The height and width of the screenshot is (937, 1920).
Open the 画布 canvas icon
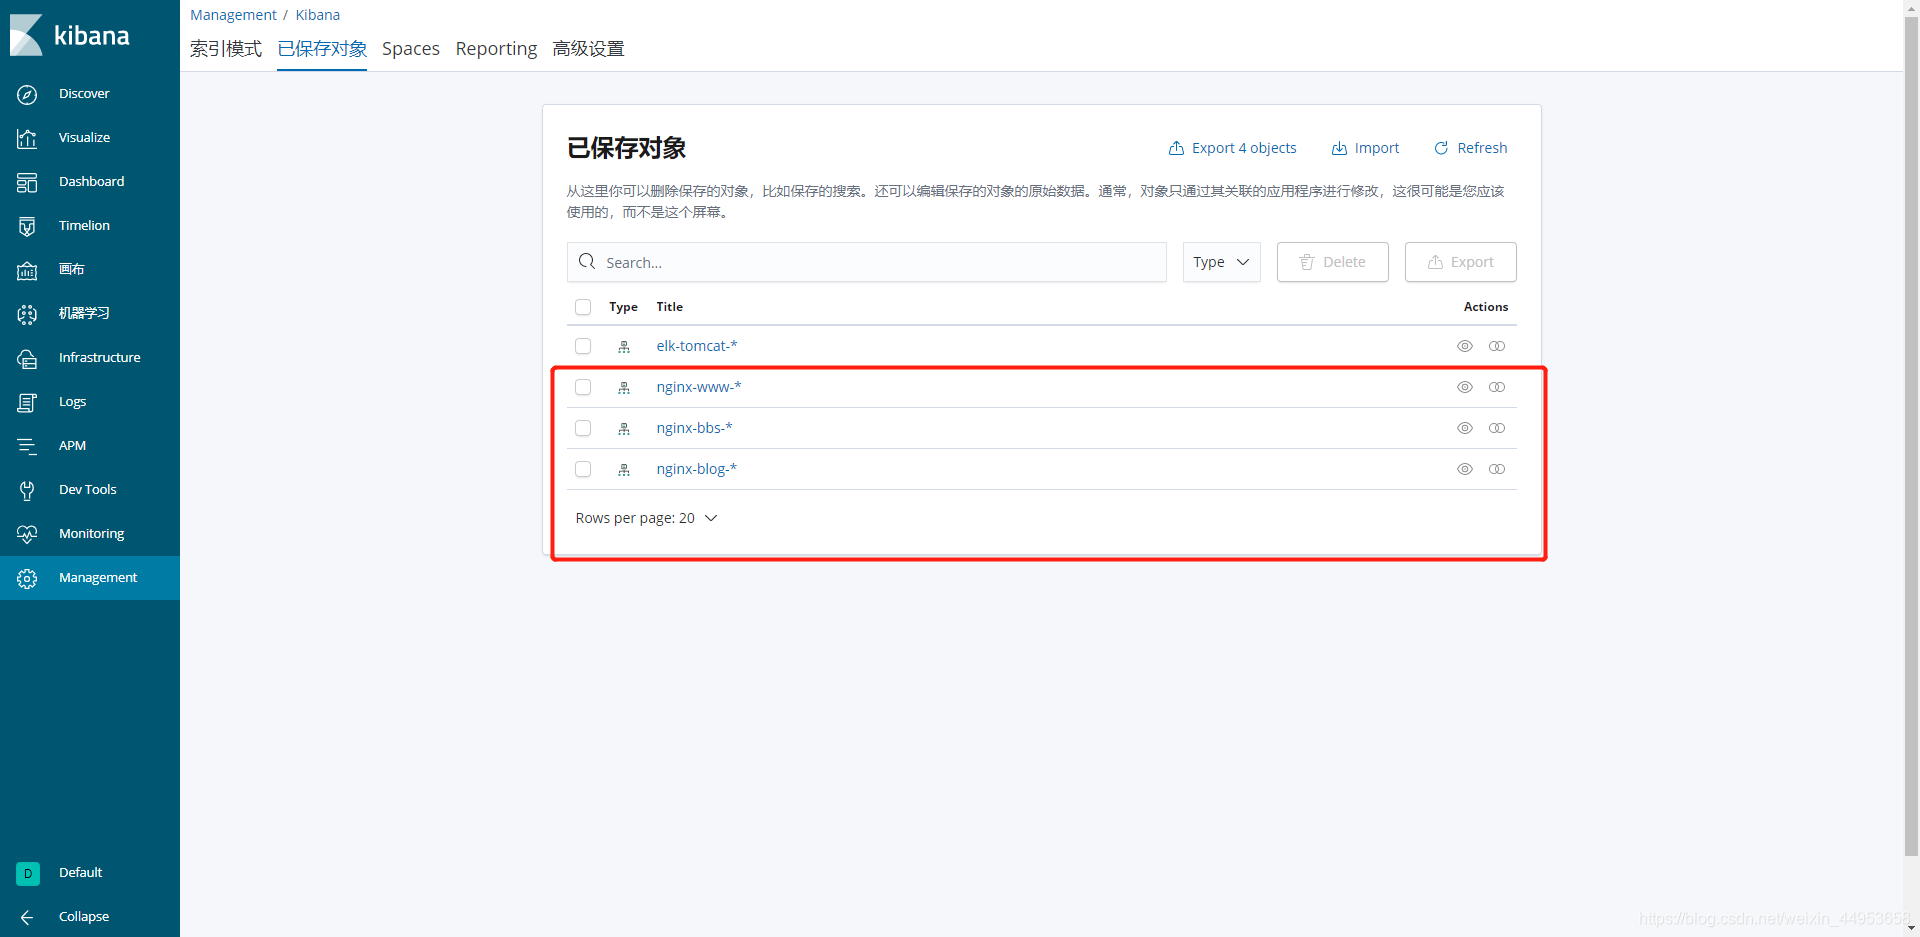[27, 270]
